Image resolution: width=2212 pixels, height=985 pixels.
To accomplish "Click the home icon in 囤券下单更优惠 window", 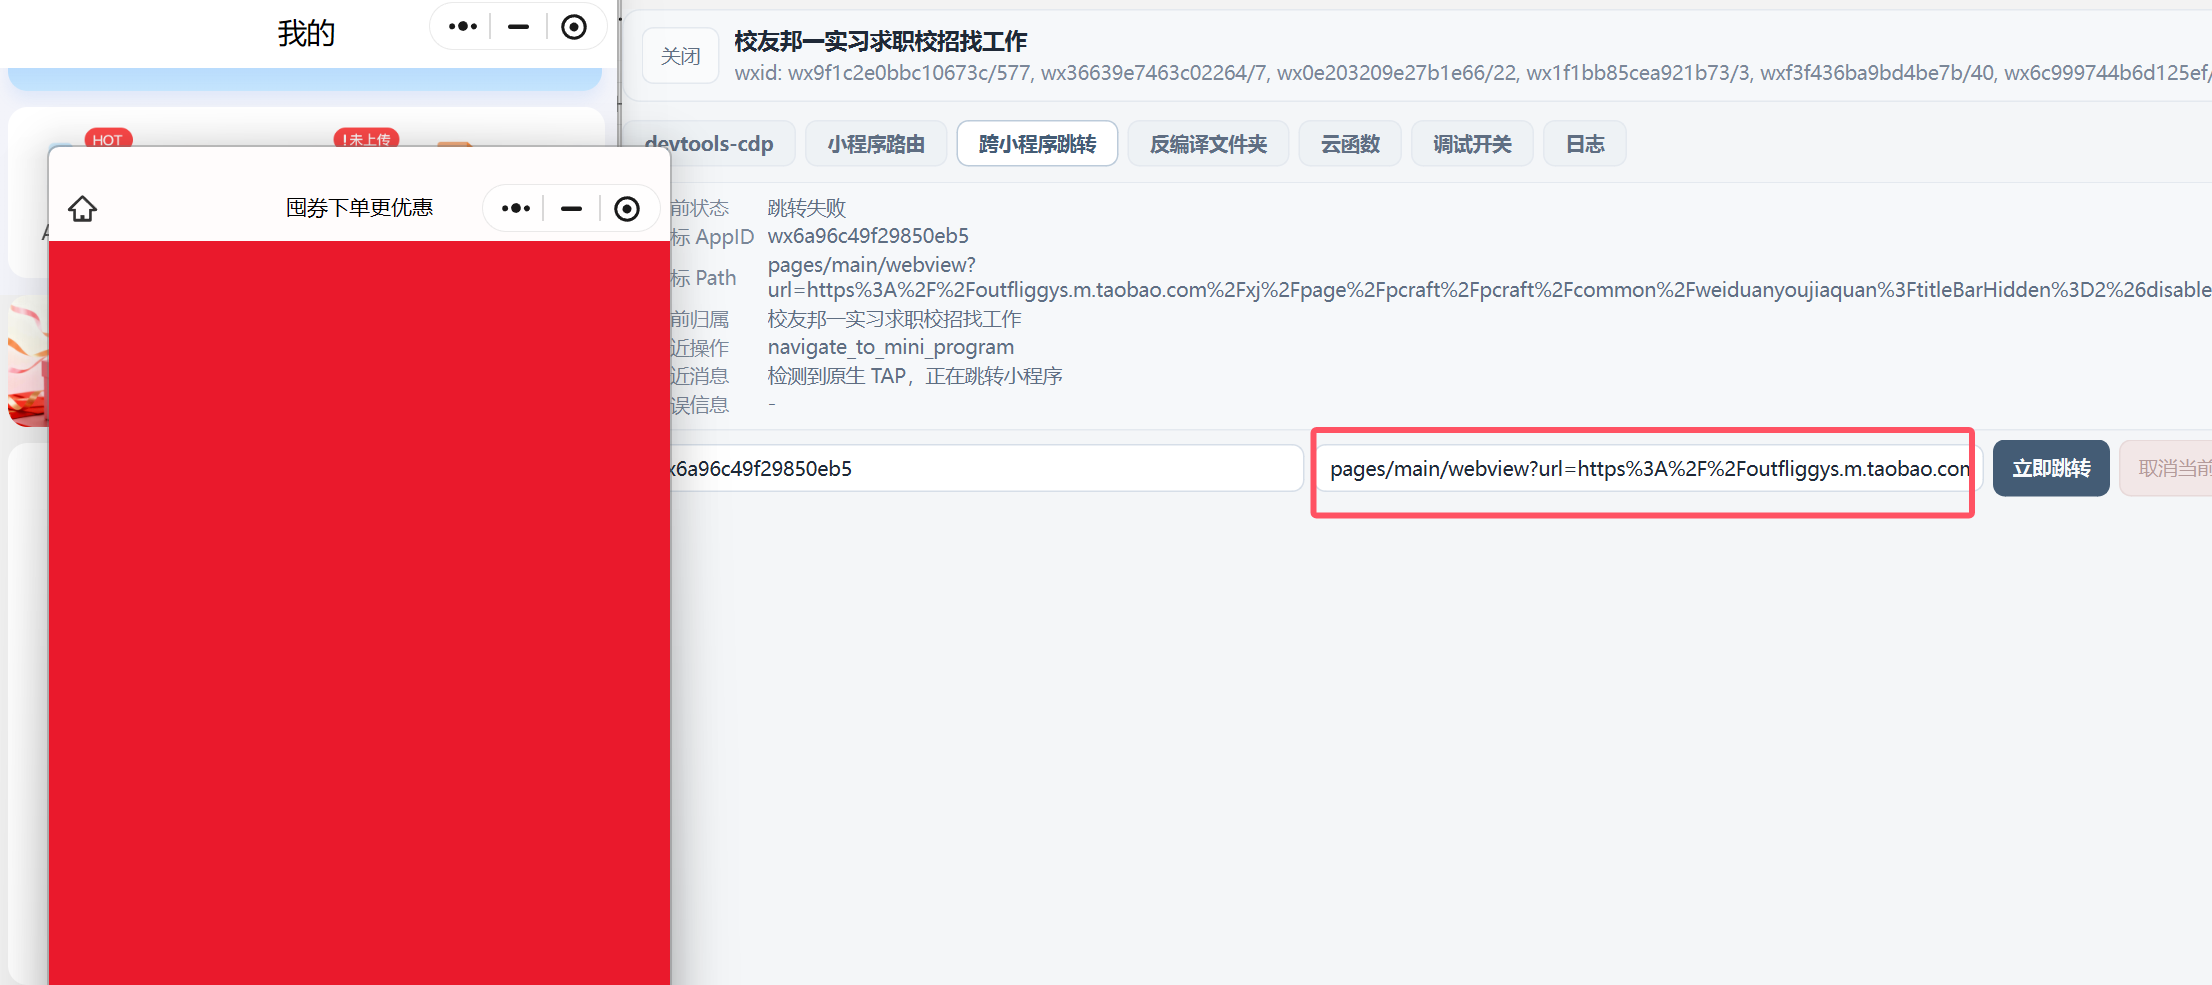I will pyautogui.click(x=82, y=208).
